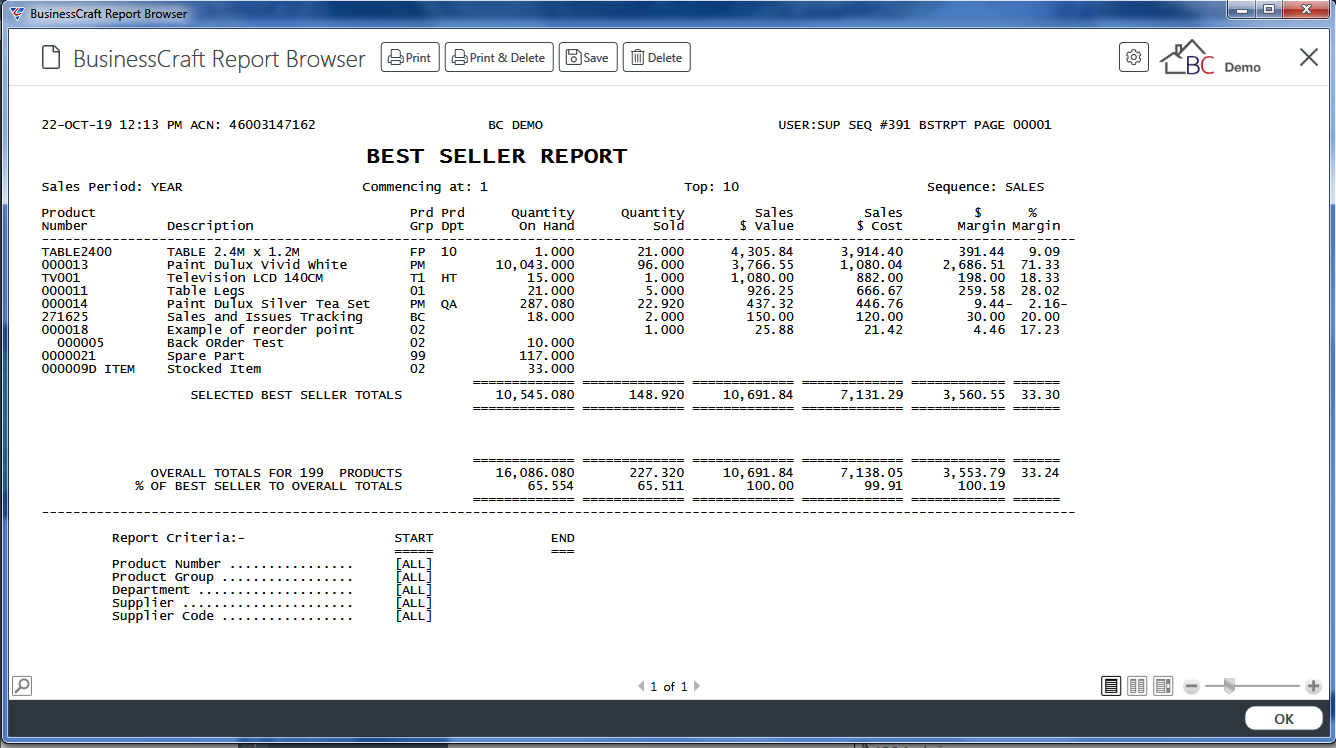1336x748 pixels.
Task: Click 000009D ITEM product number
Action: [88, 369]
